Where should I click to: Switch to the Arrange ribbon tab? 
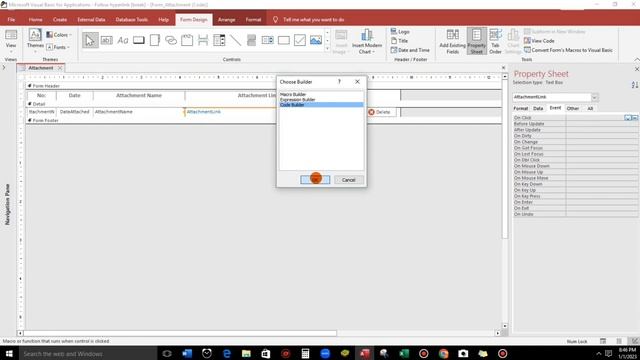[x=227, y=20]
